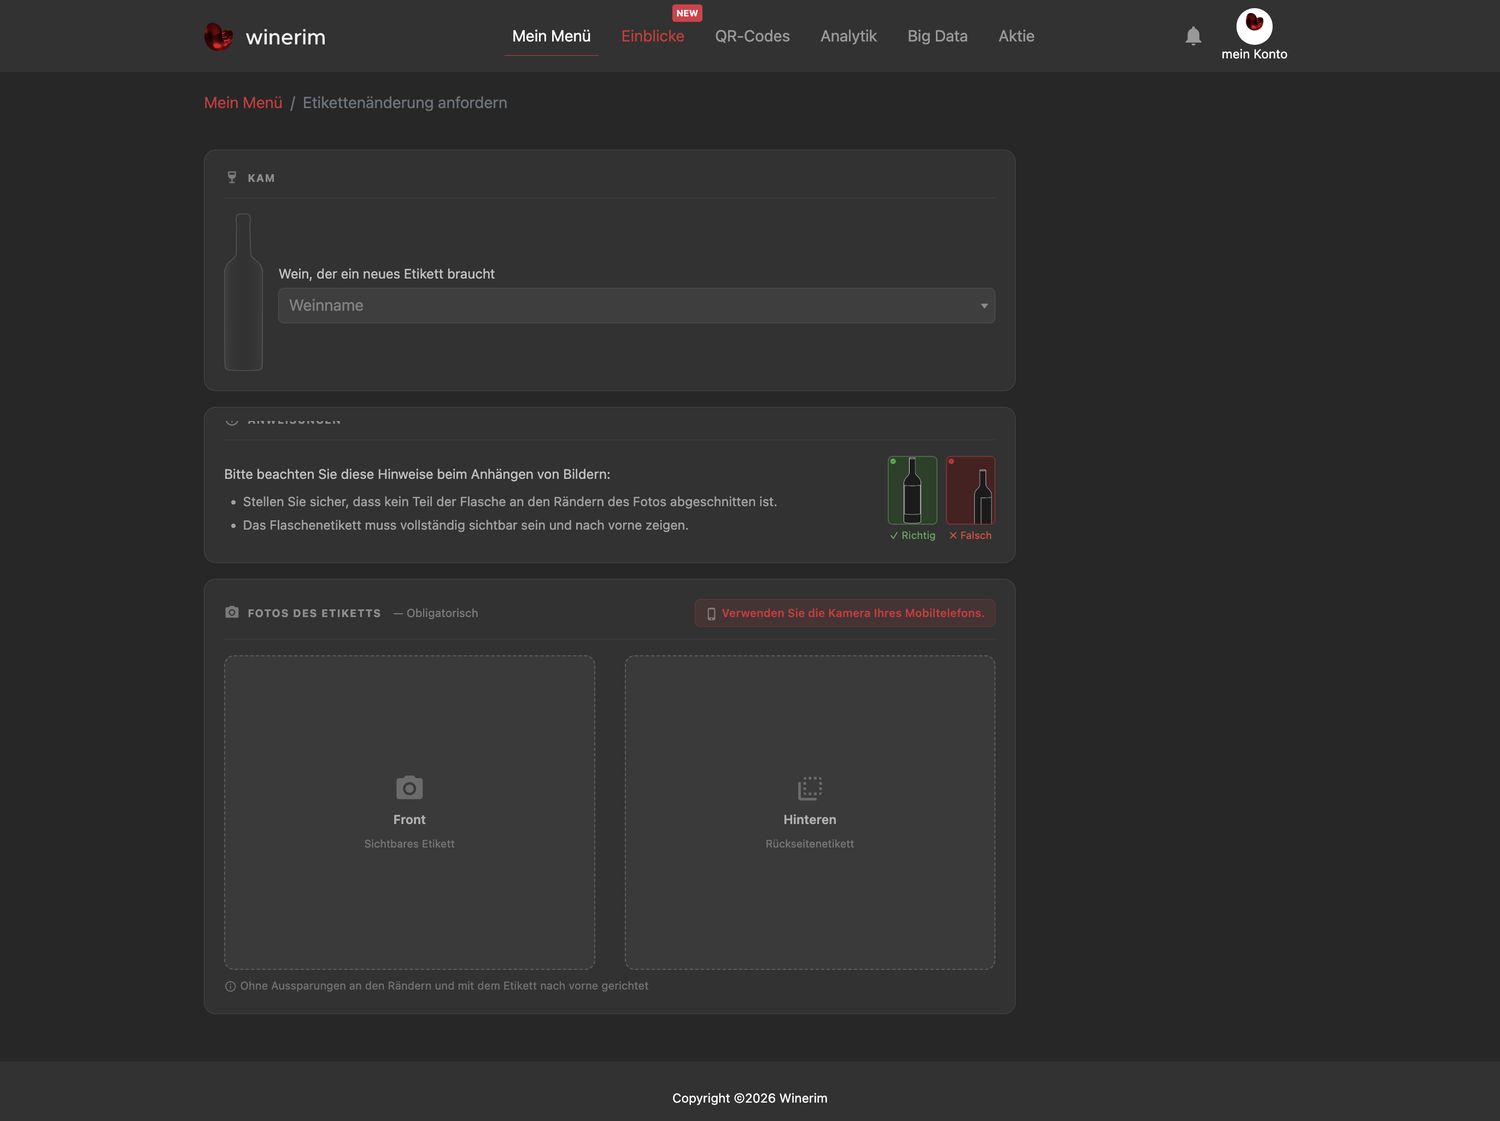Click the label 'Wein, der ein neues Etikett braucht'
The image size is (1500, 1121).
point(387,274)
